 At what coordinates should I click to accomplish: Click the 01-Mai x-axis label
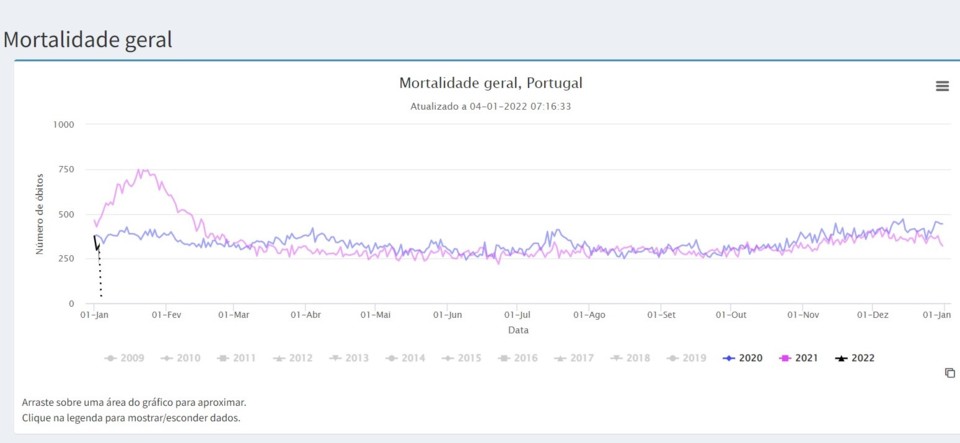click(375, 315)
